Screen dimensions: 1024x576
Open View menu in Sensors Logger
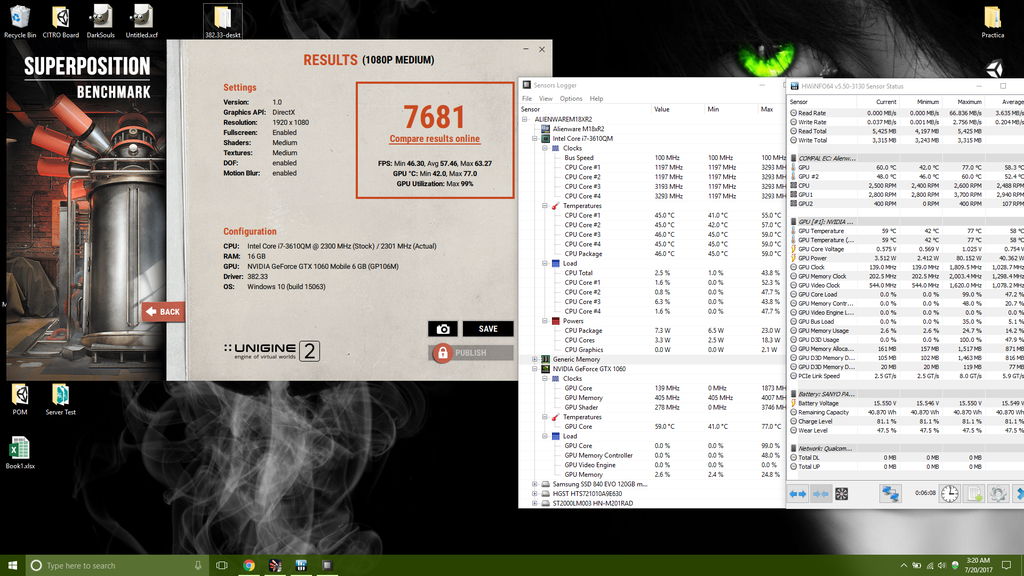(545, 99)
